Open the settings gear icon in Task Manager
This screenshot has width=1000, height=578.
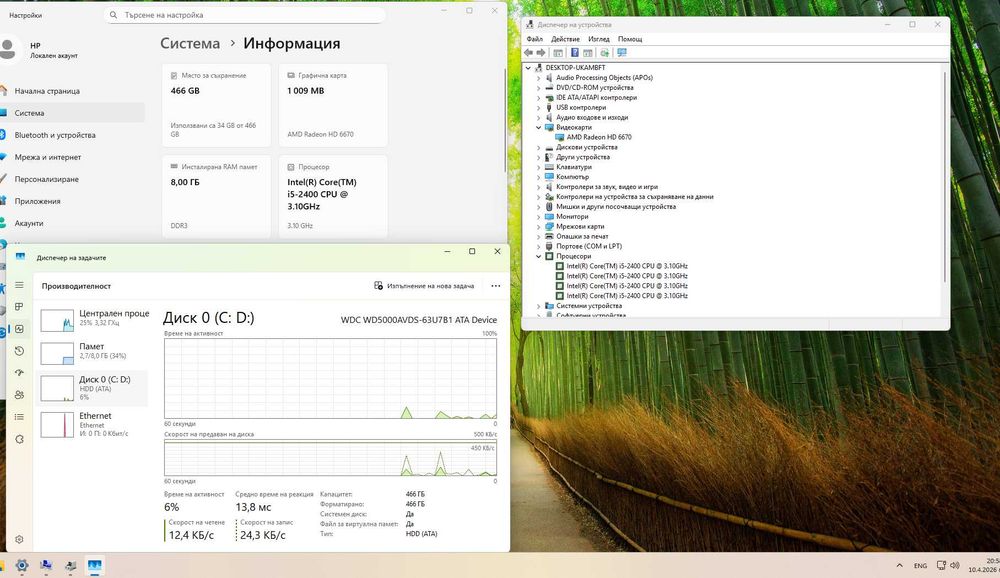pyautogui.click(x=19, y=540)
